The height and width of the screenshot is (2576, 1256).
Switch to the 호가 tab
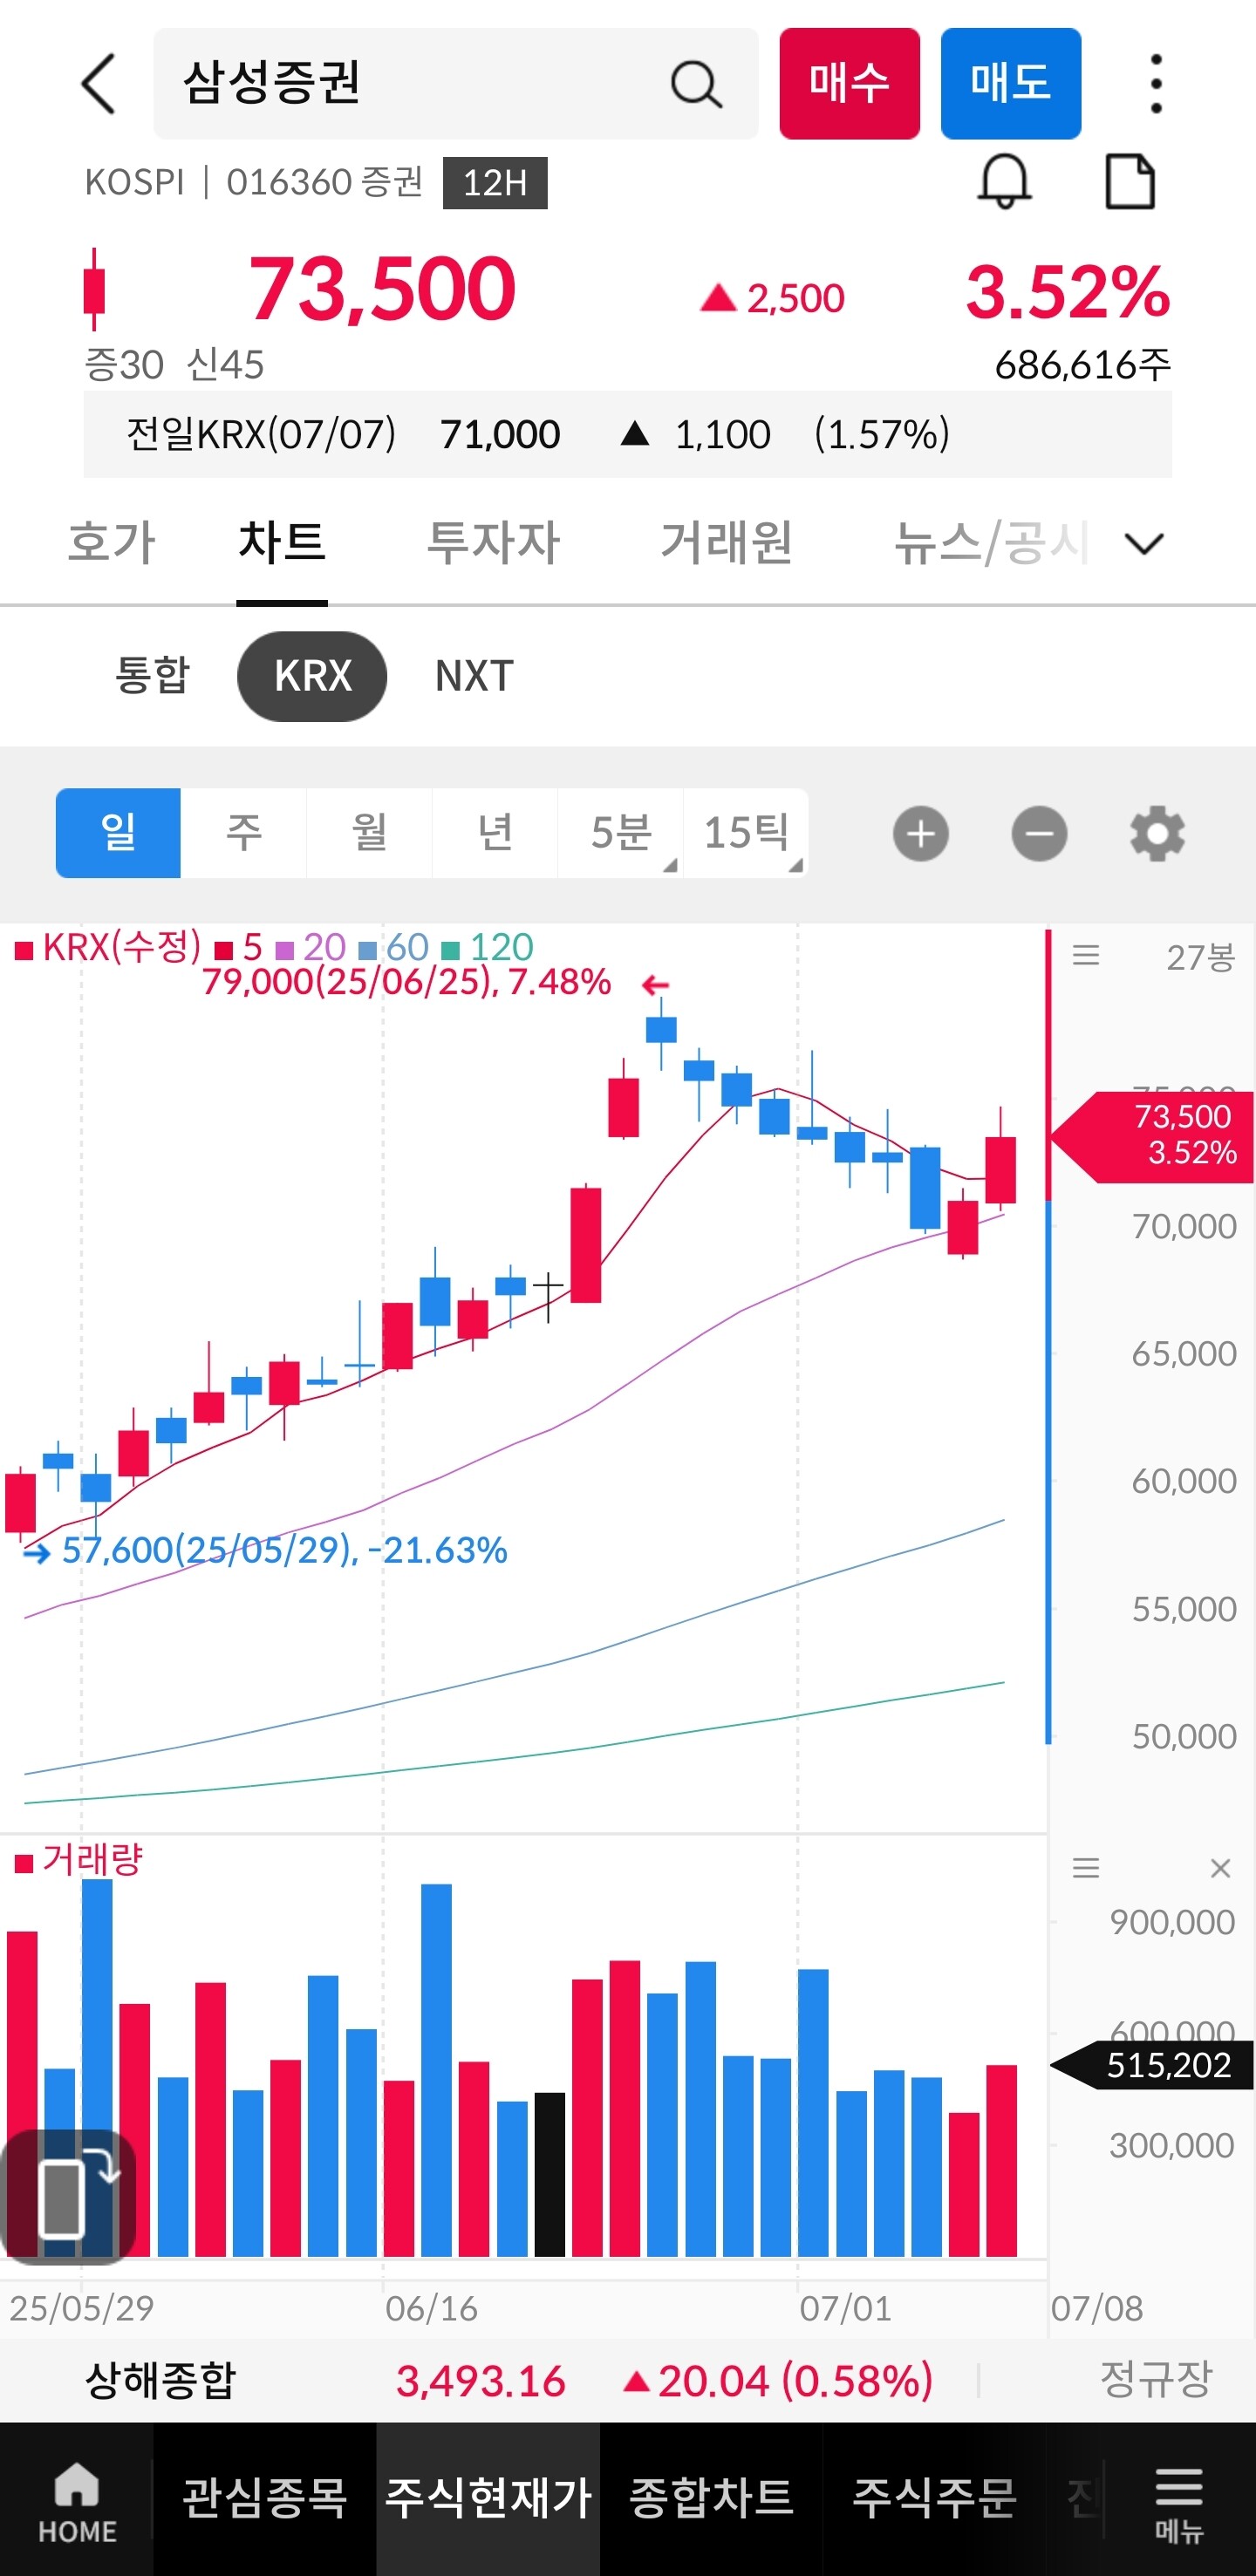click(x=111, y=542)
